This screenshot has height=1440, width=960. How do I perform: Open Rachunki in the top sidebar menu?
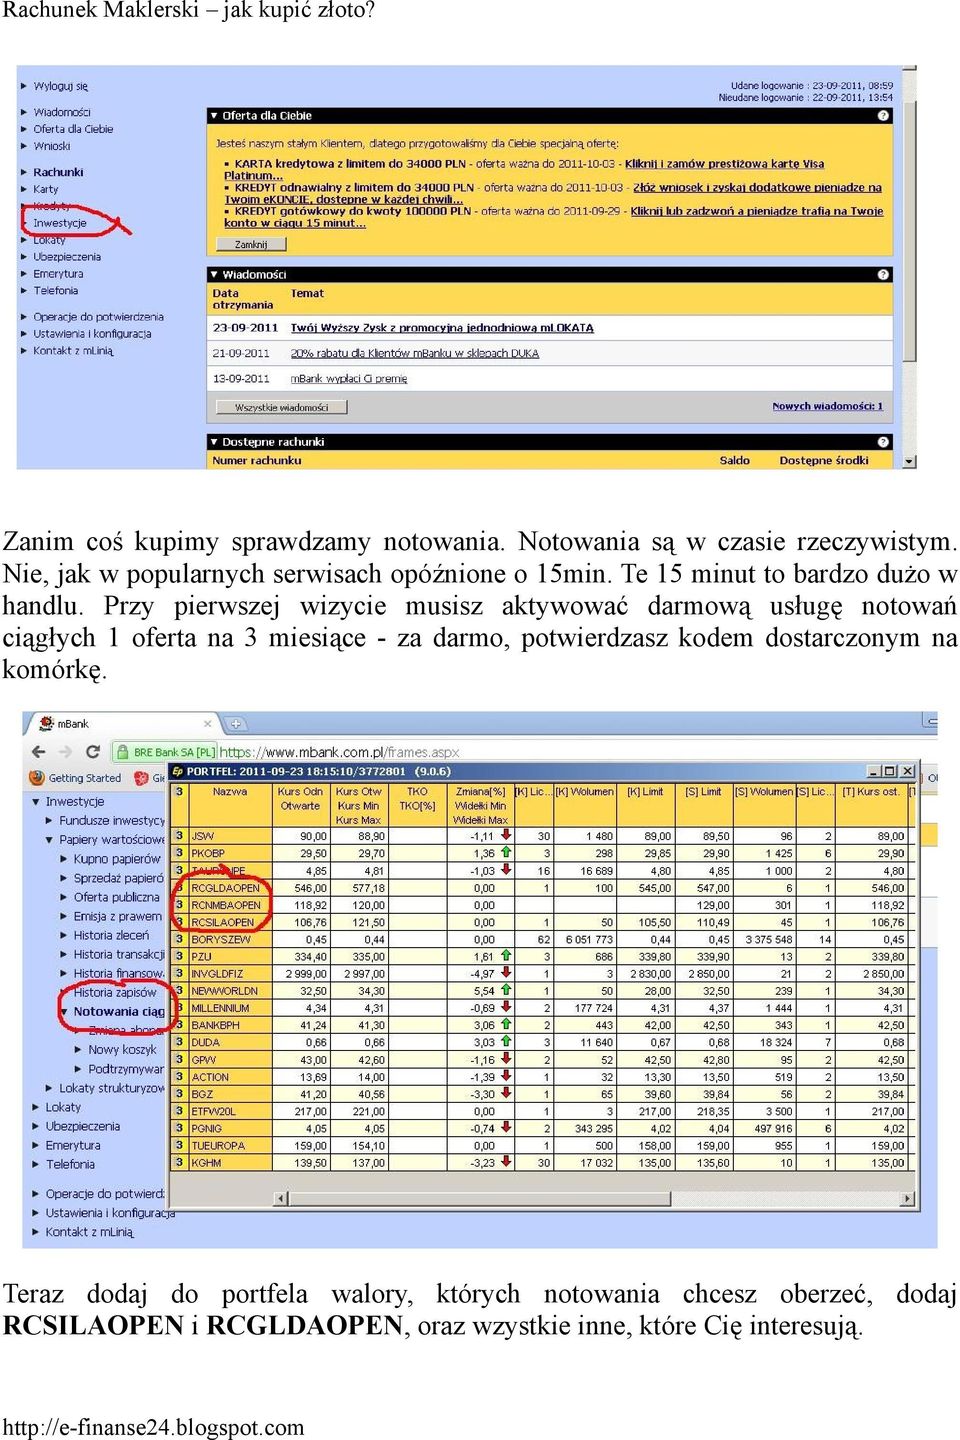click(x=58, y=172)
